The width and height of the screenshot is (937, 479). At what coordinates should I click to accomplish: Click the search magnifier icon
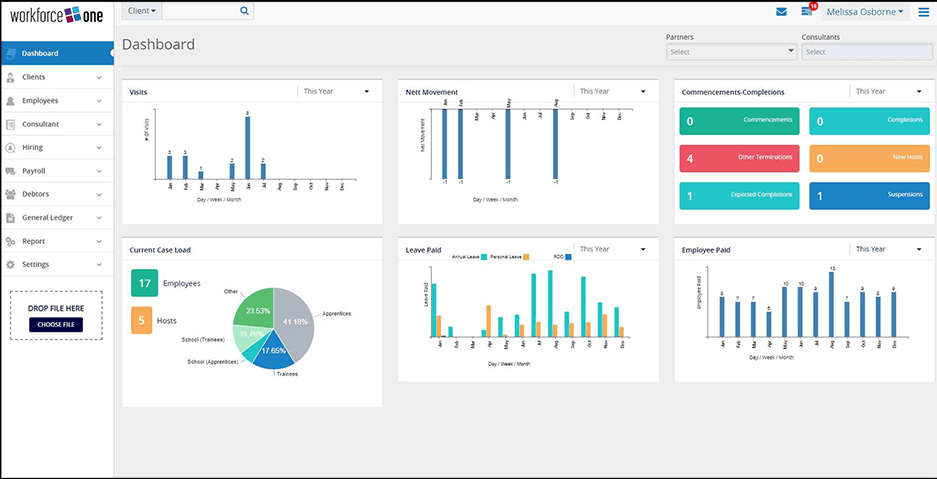pyautogui.click(x=244, y=11)
